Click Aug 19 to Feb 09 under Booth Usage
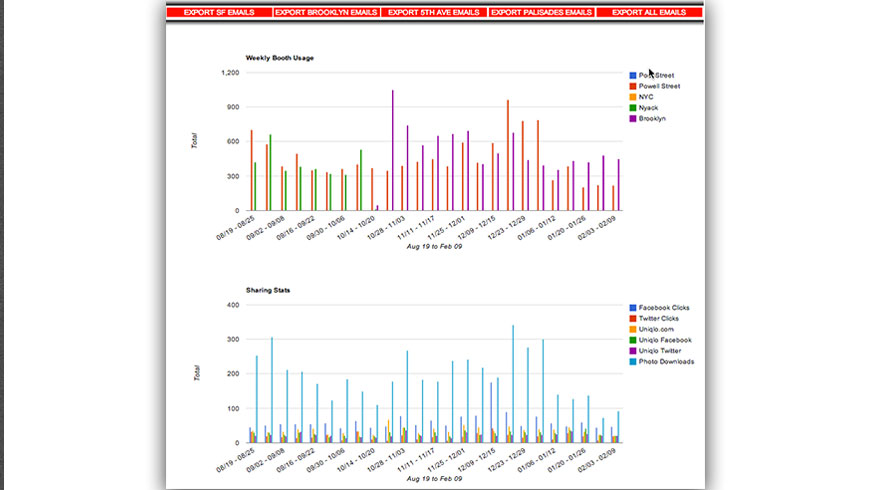Image resolution: width=870 pixels, height=490 pixels. coord(434,246)
